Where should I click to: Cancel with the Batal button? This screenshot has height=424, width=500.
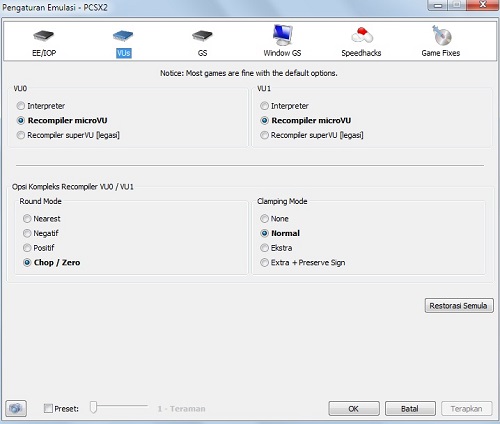click(410, 409)
